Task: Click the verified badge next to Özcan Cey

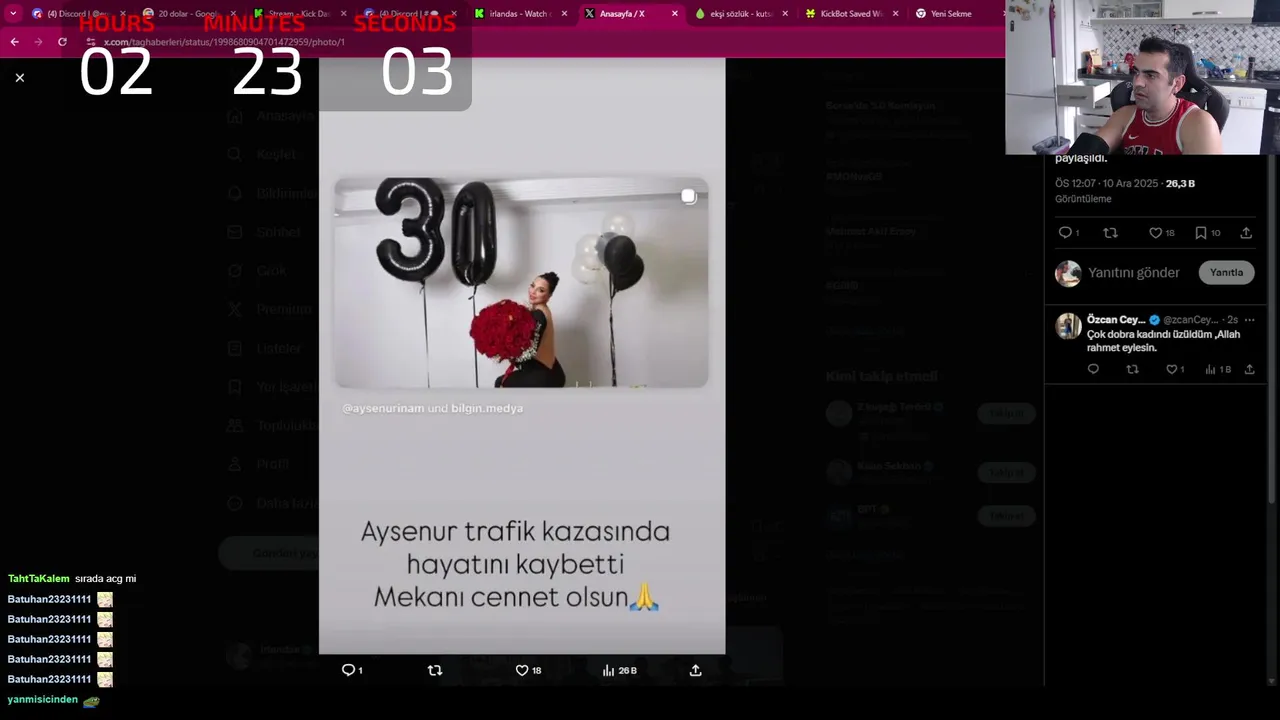Action: click(x=1154, y=320)
